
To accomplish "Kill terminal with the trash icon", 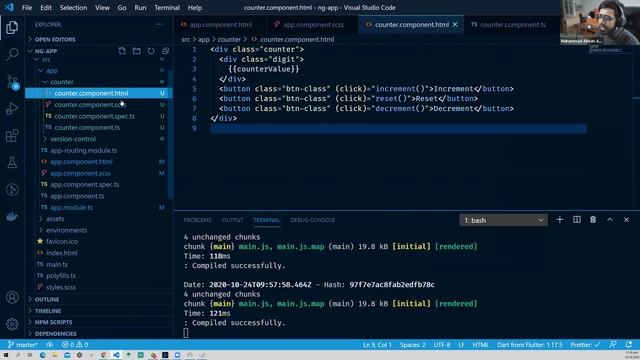I will coord(593,220).
